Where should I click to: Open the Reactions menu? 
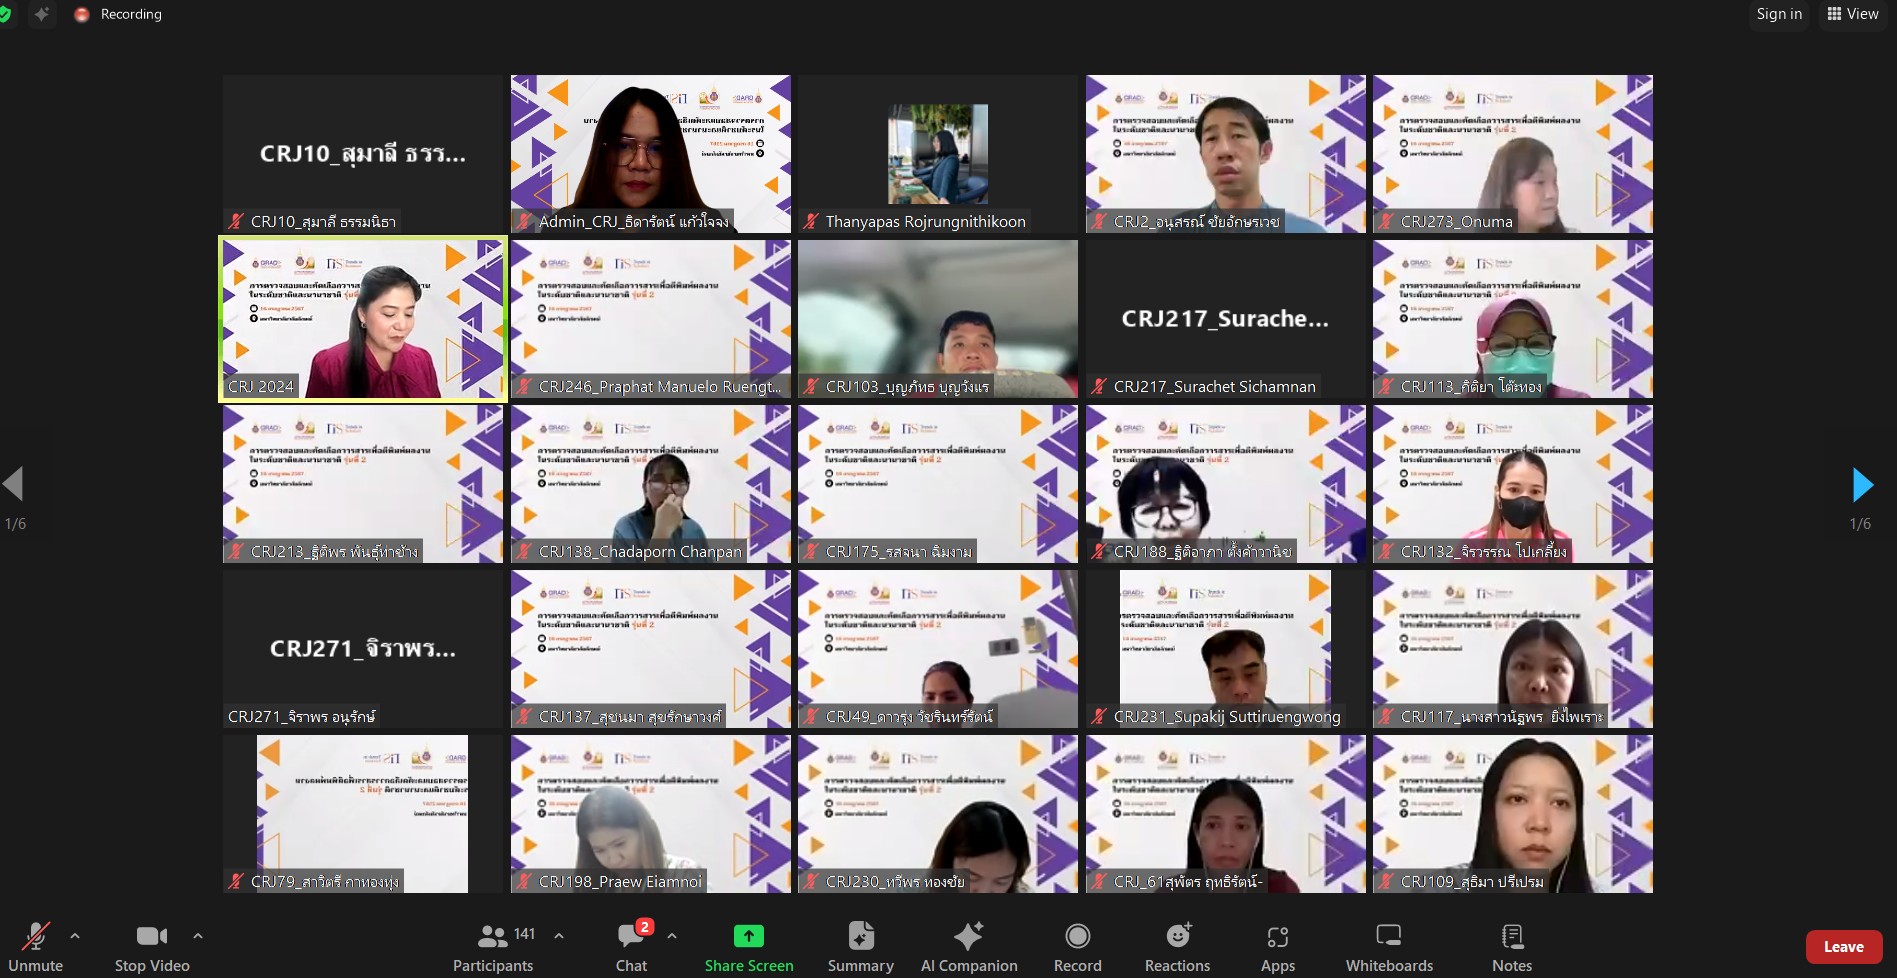pyautogui.click(x=1177, y=937)
